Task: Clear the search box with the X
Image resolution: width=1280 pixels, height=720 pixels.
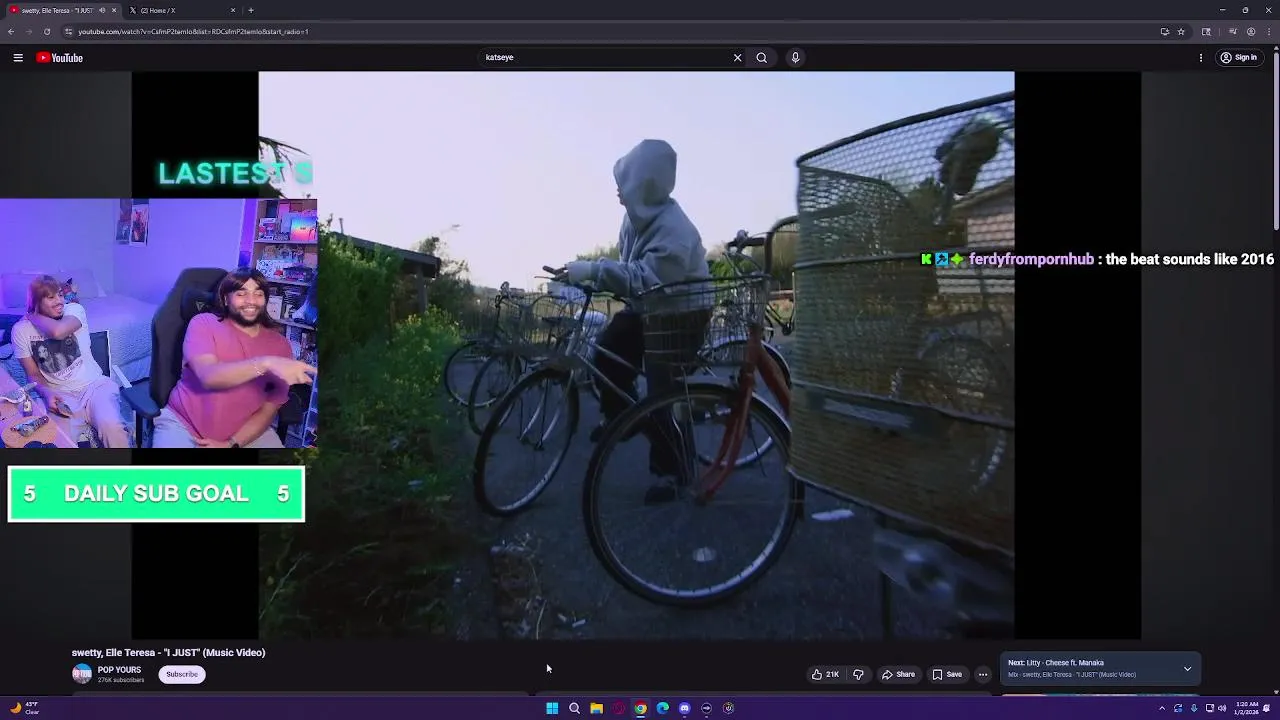Action: (738, 58)
